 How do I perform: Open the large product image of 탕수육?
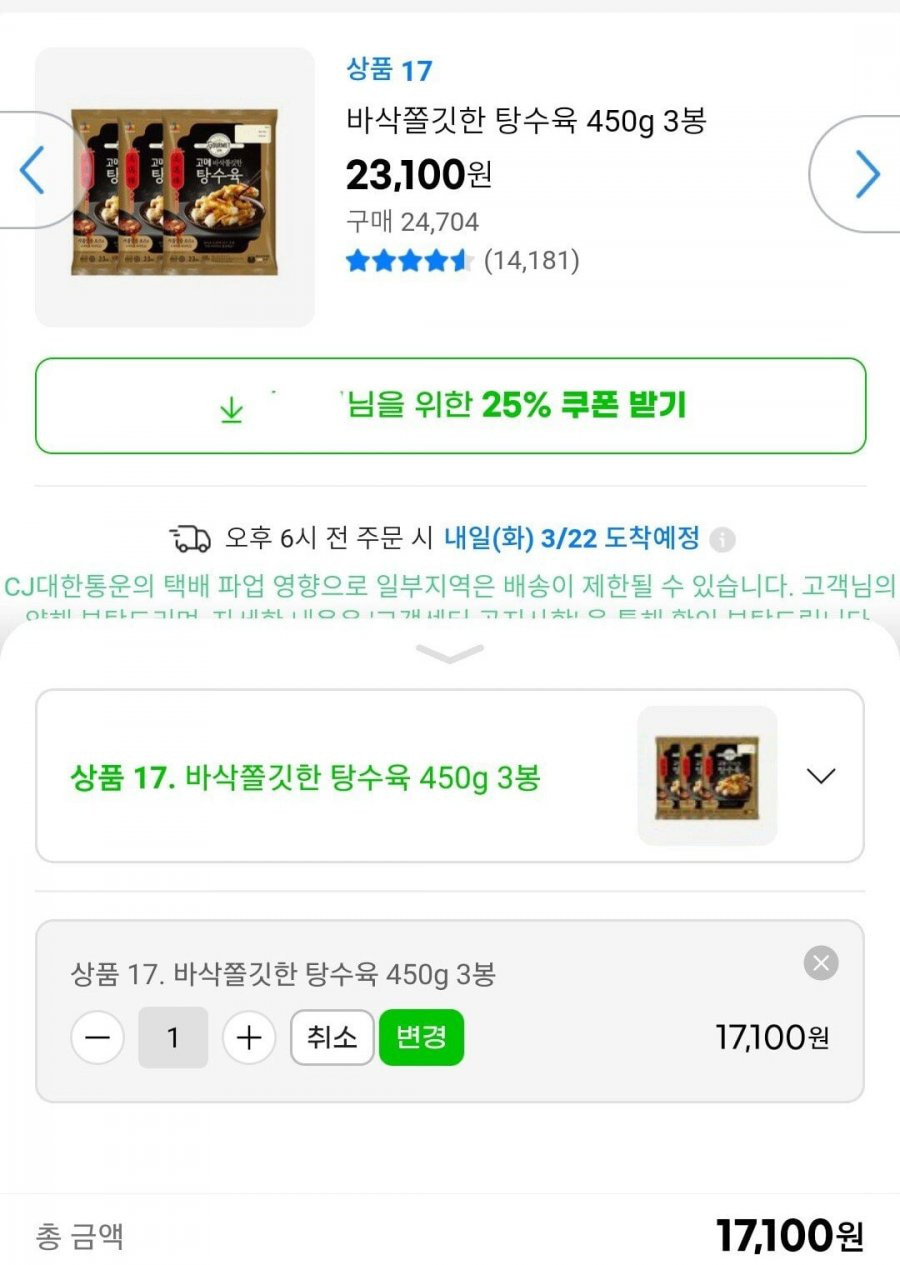point(175,187)
